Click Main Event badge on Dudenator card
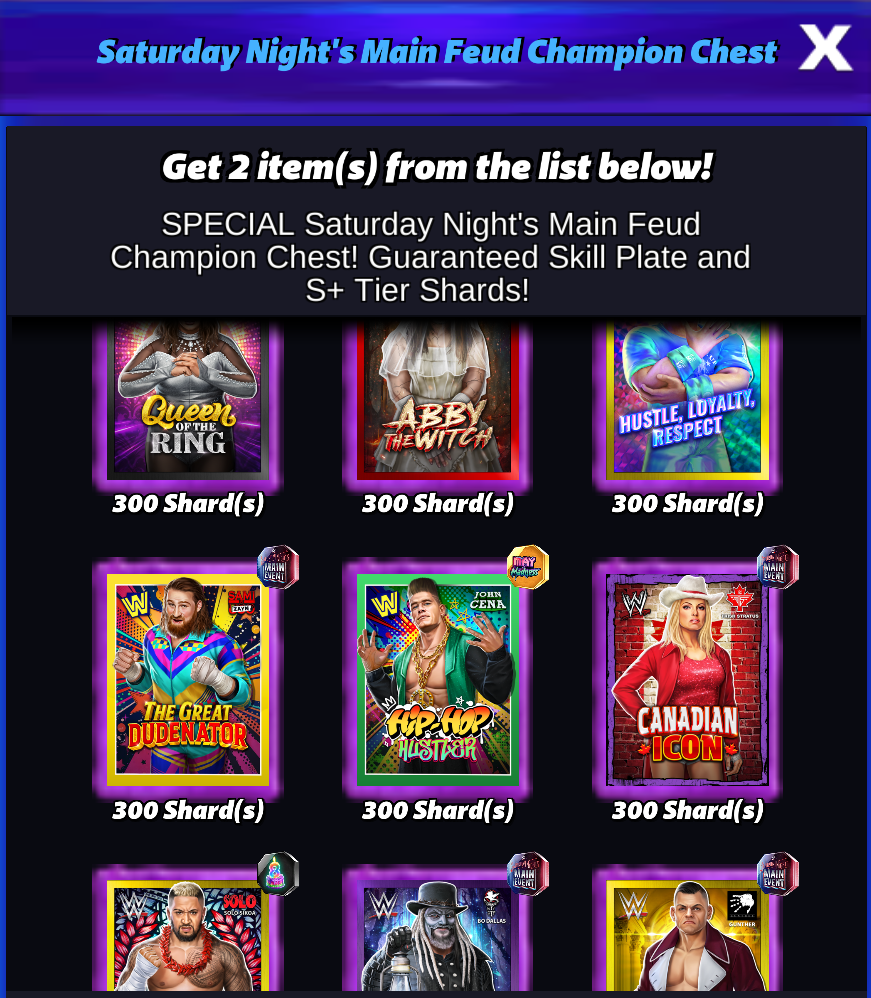Viewport: 871px width, 998px height. pos(278,566)
